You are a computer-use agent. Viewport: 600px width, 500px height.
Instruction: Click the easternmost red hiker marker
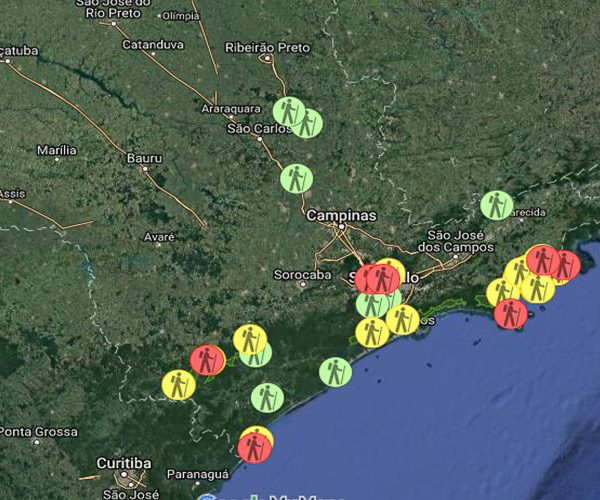pyautogui.click(x=565, y=265)
